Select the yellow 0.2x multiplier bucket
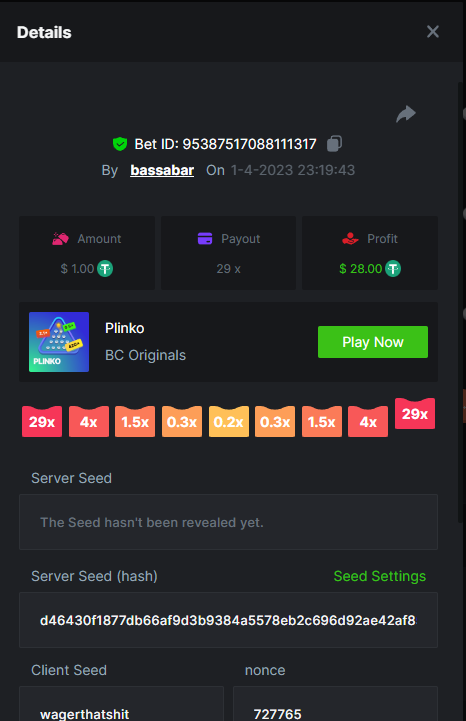This screenshot has height=721, width=466. click(x=229, y=422)
